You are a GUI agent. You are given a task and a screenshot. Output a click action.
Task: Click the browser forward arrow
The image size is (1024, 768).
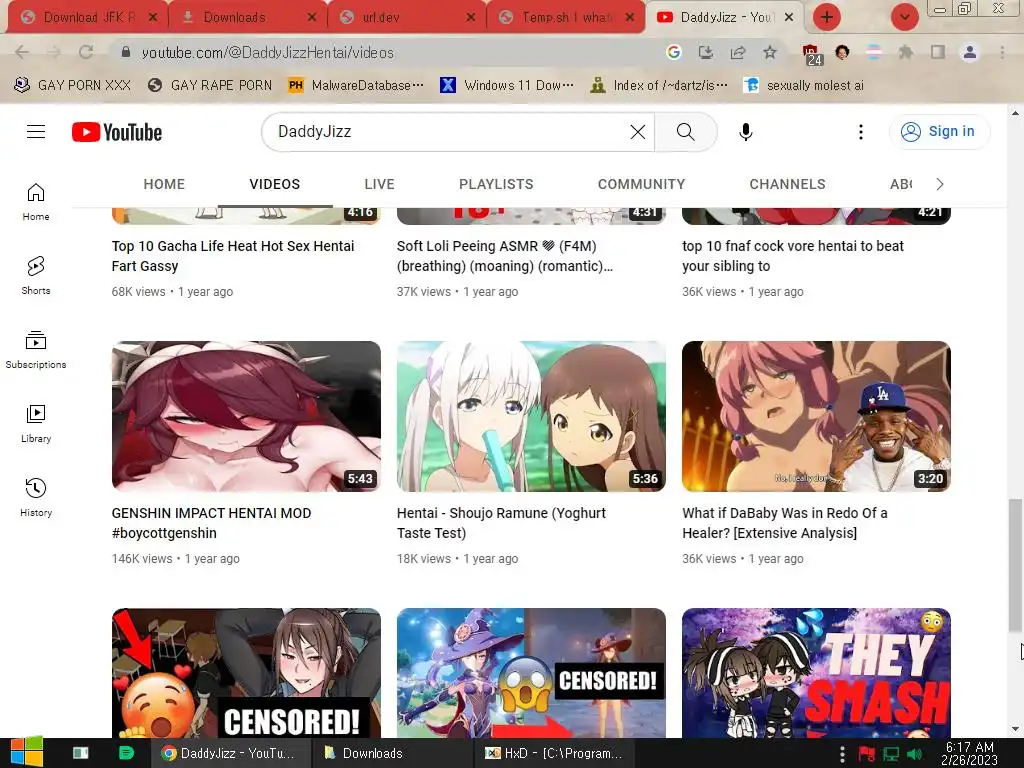[x=54, y=52]
